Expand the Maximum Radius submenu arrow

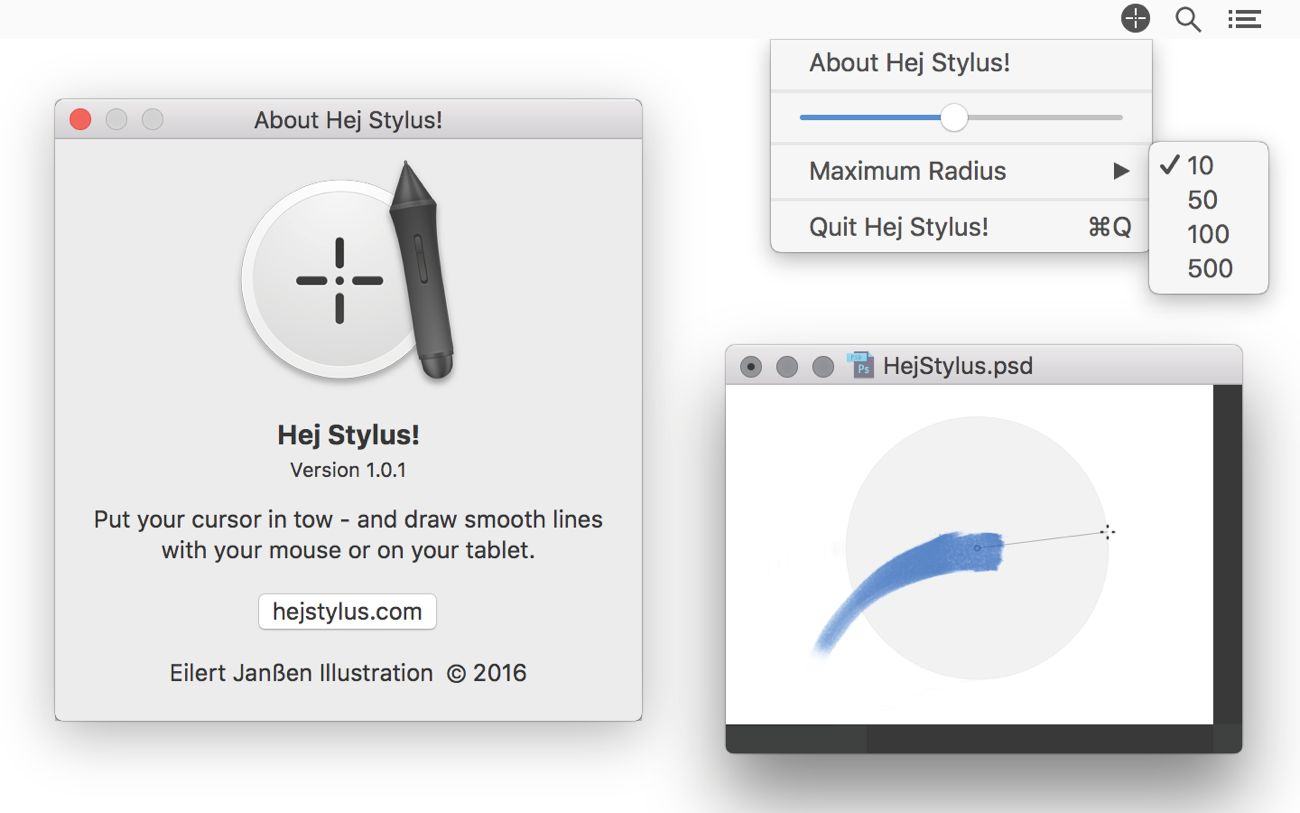pyautogui.click(x=1121, y=171)
